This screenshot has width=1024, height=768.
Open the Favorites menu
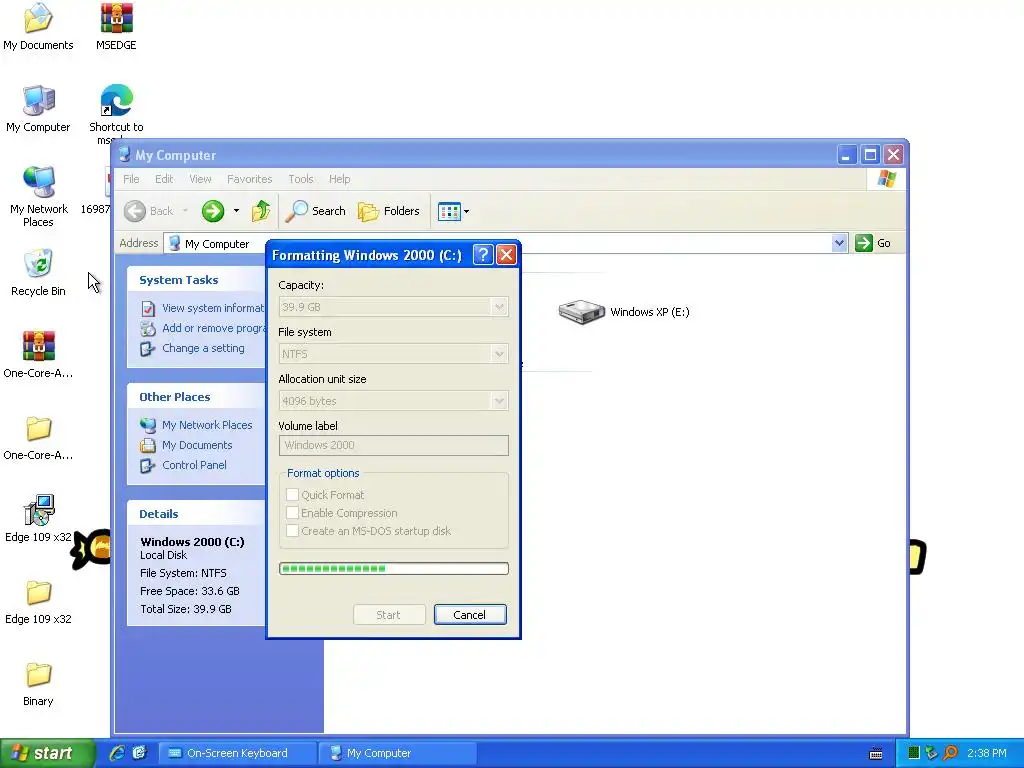click(x=249, y=179)
